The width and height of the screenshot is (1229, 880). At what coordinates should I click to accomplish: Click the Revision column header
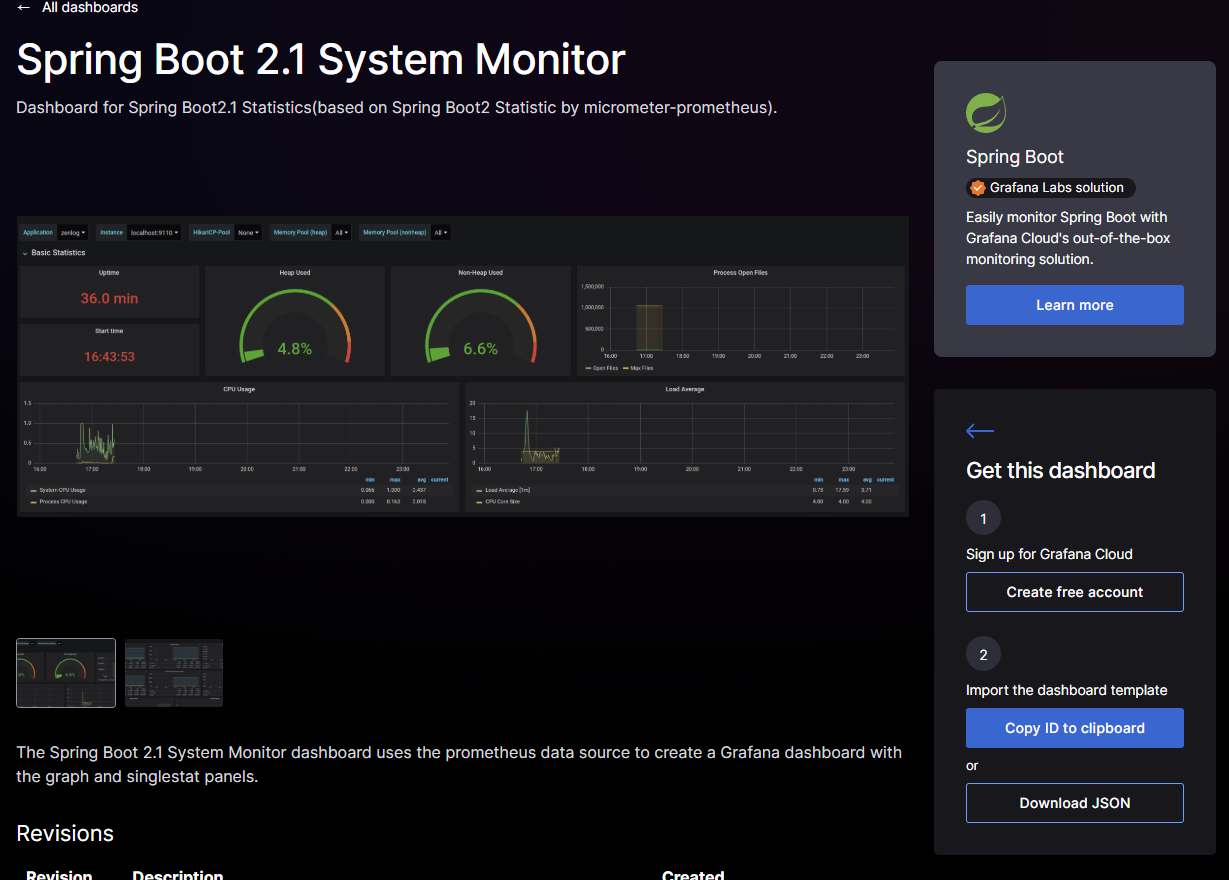click(59, 875)
